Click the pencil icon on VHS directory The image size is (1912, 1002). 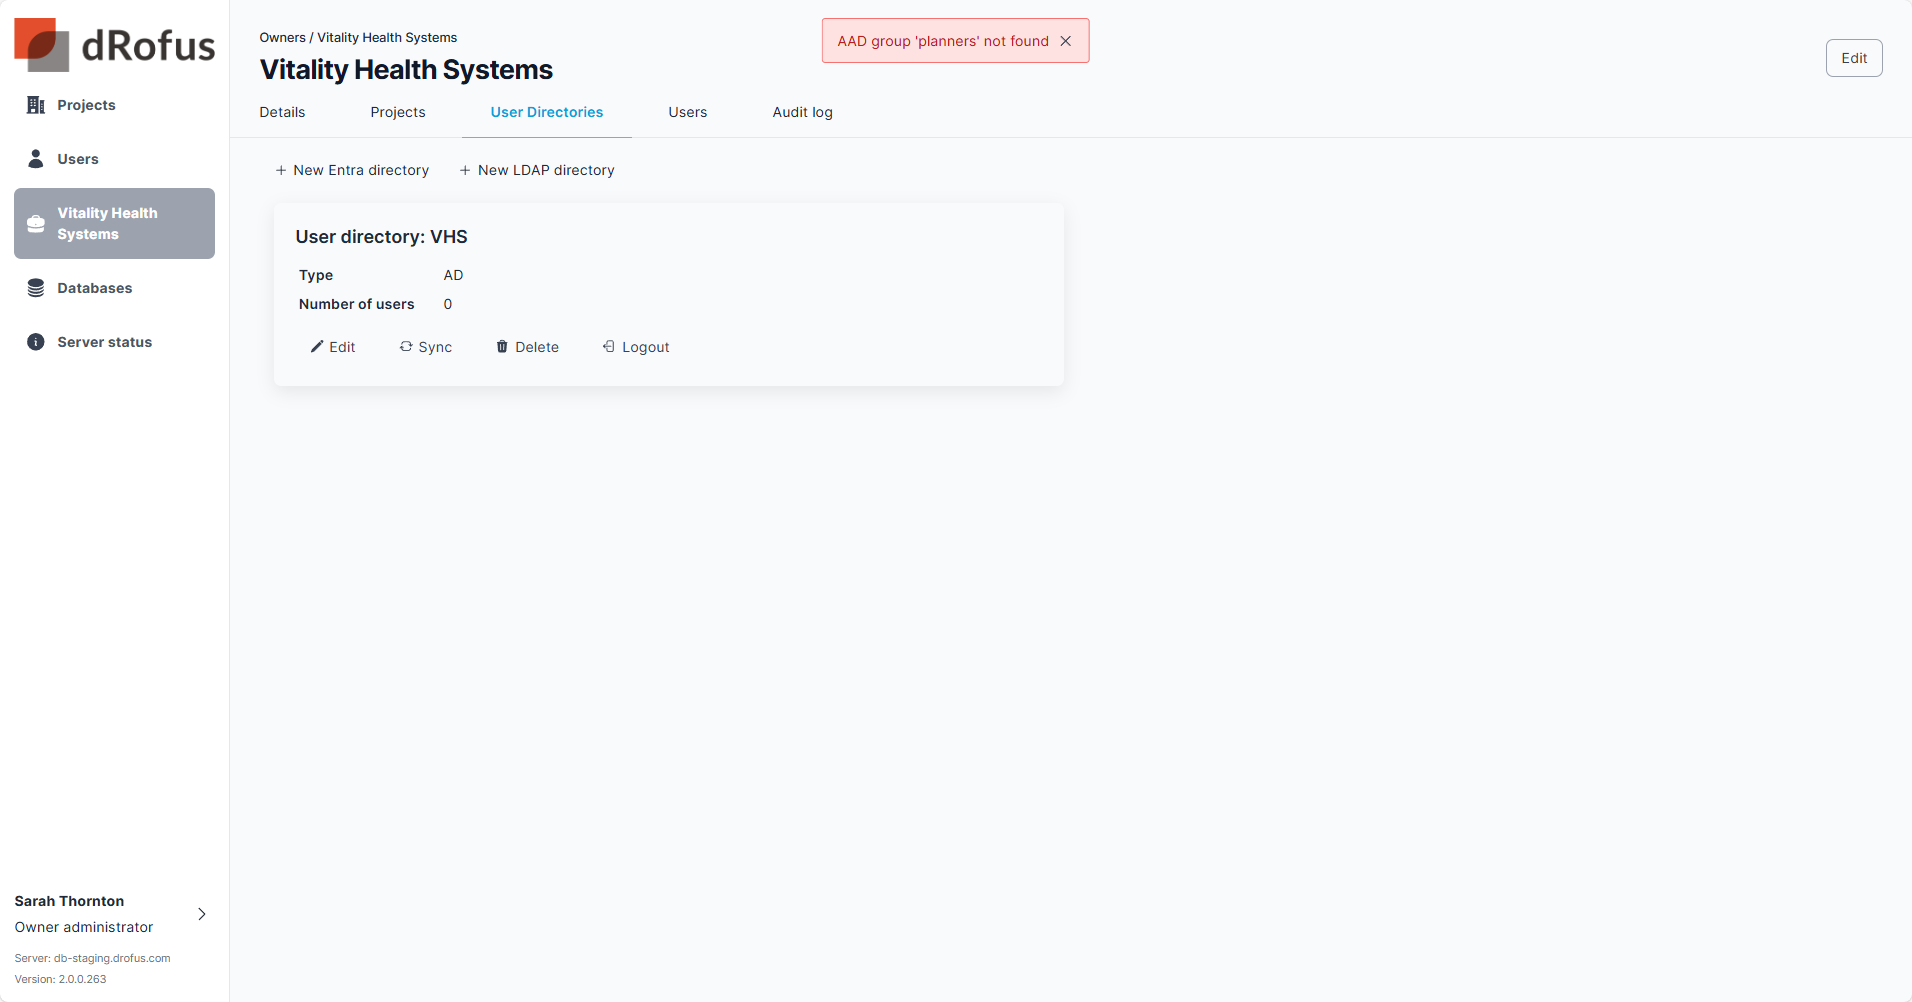(x=317, y=347)
